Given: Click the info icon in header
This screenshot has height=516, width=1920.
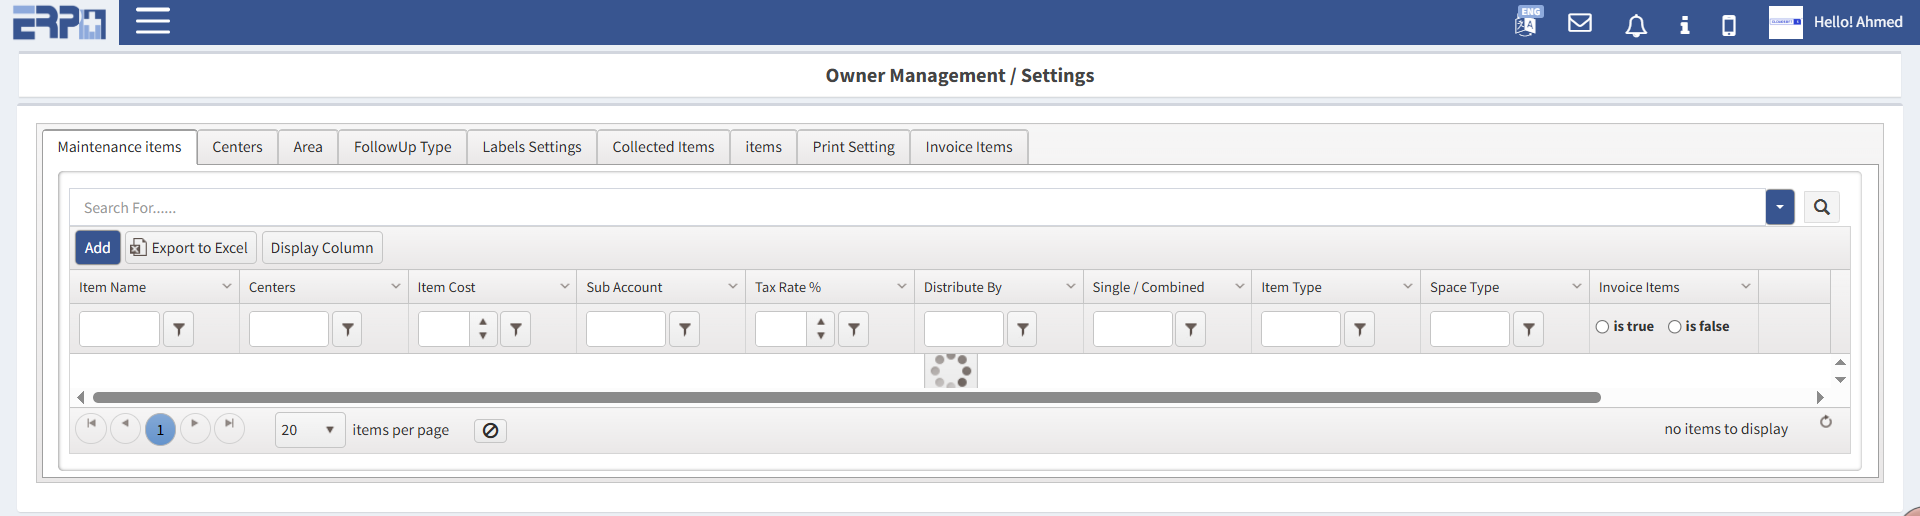Looking at the screenshot, I should 1685,25.
